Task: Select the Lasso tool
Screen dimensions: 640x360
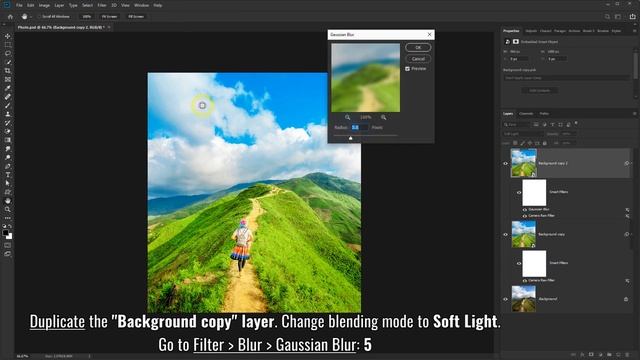Action: (x=8, y=53)
